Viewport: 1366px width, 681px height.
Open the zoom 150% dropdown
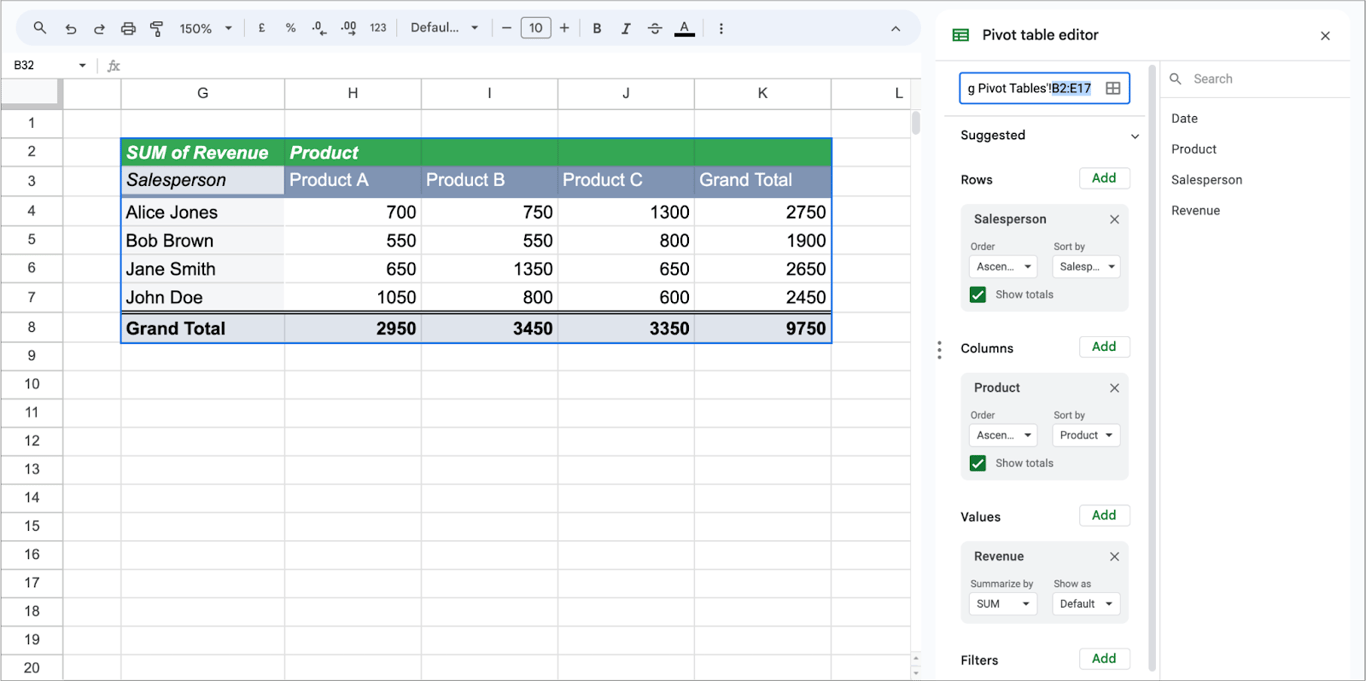point(206,28)
